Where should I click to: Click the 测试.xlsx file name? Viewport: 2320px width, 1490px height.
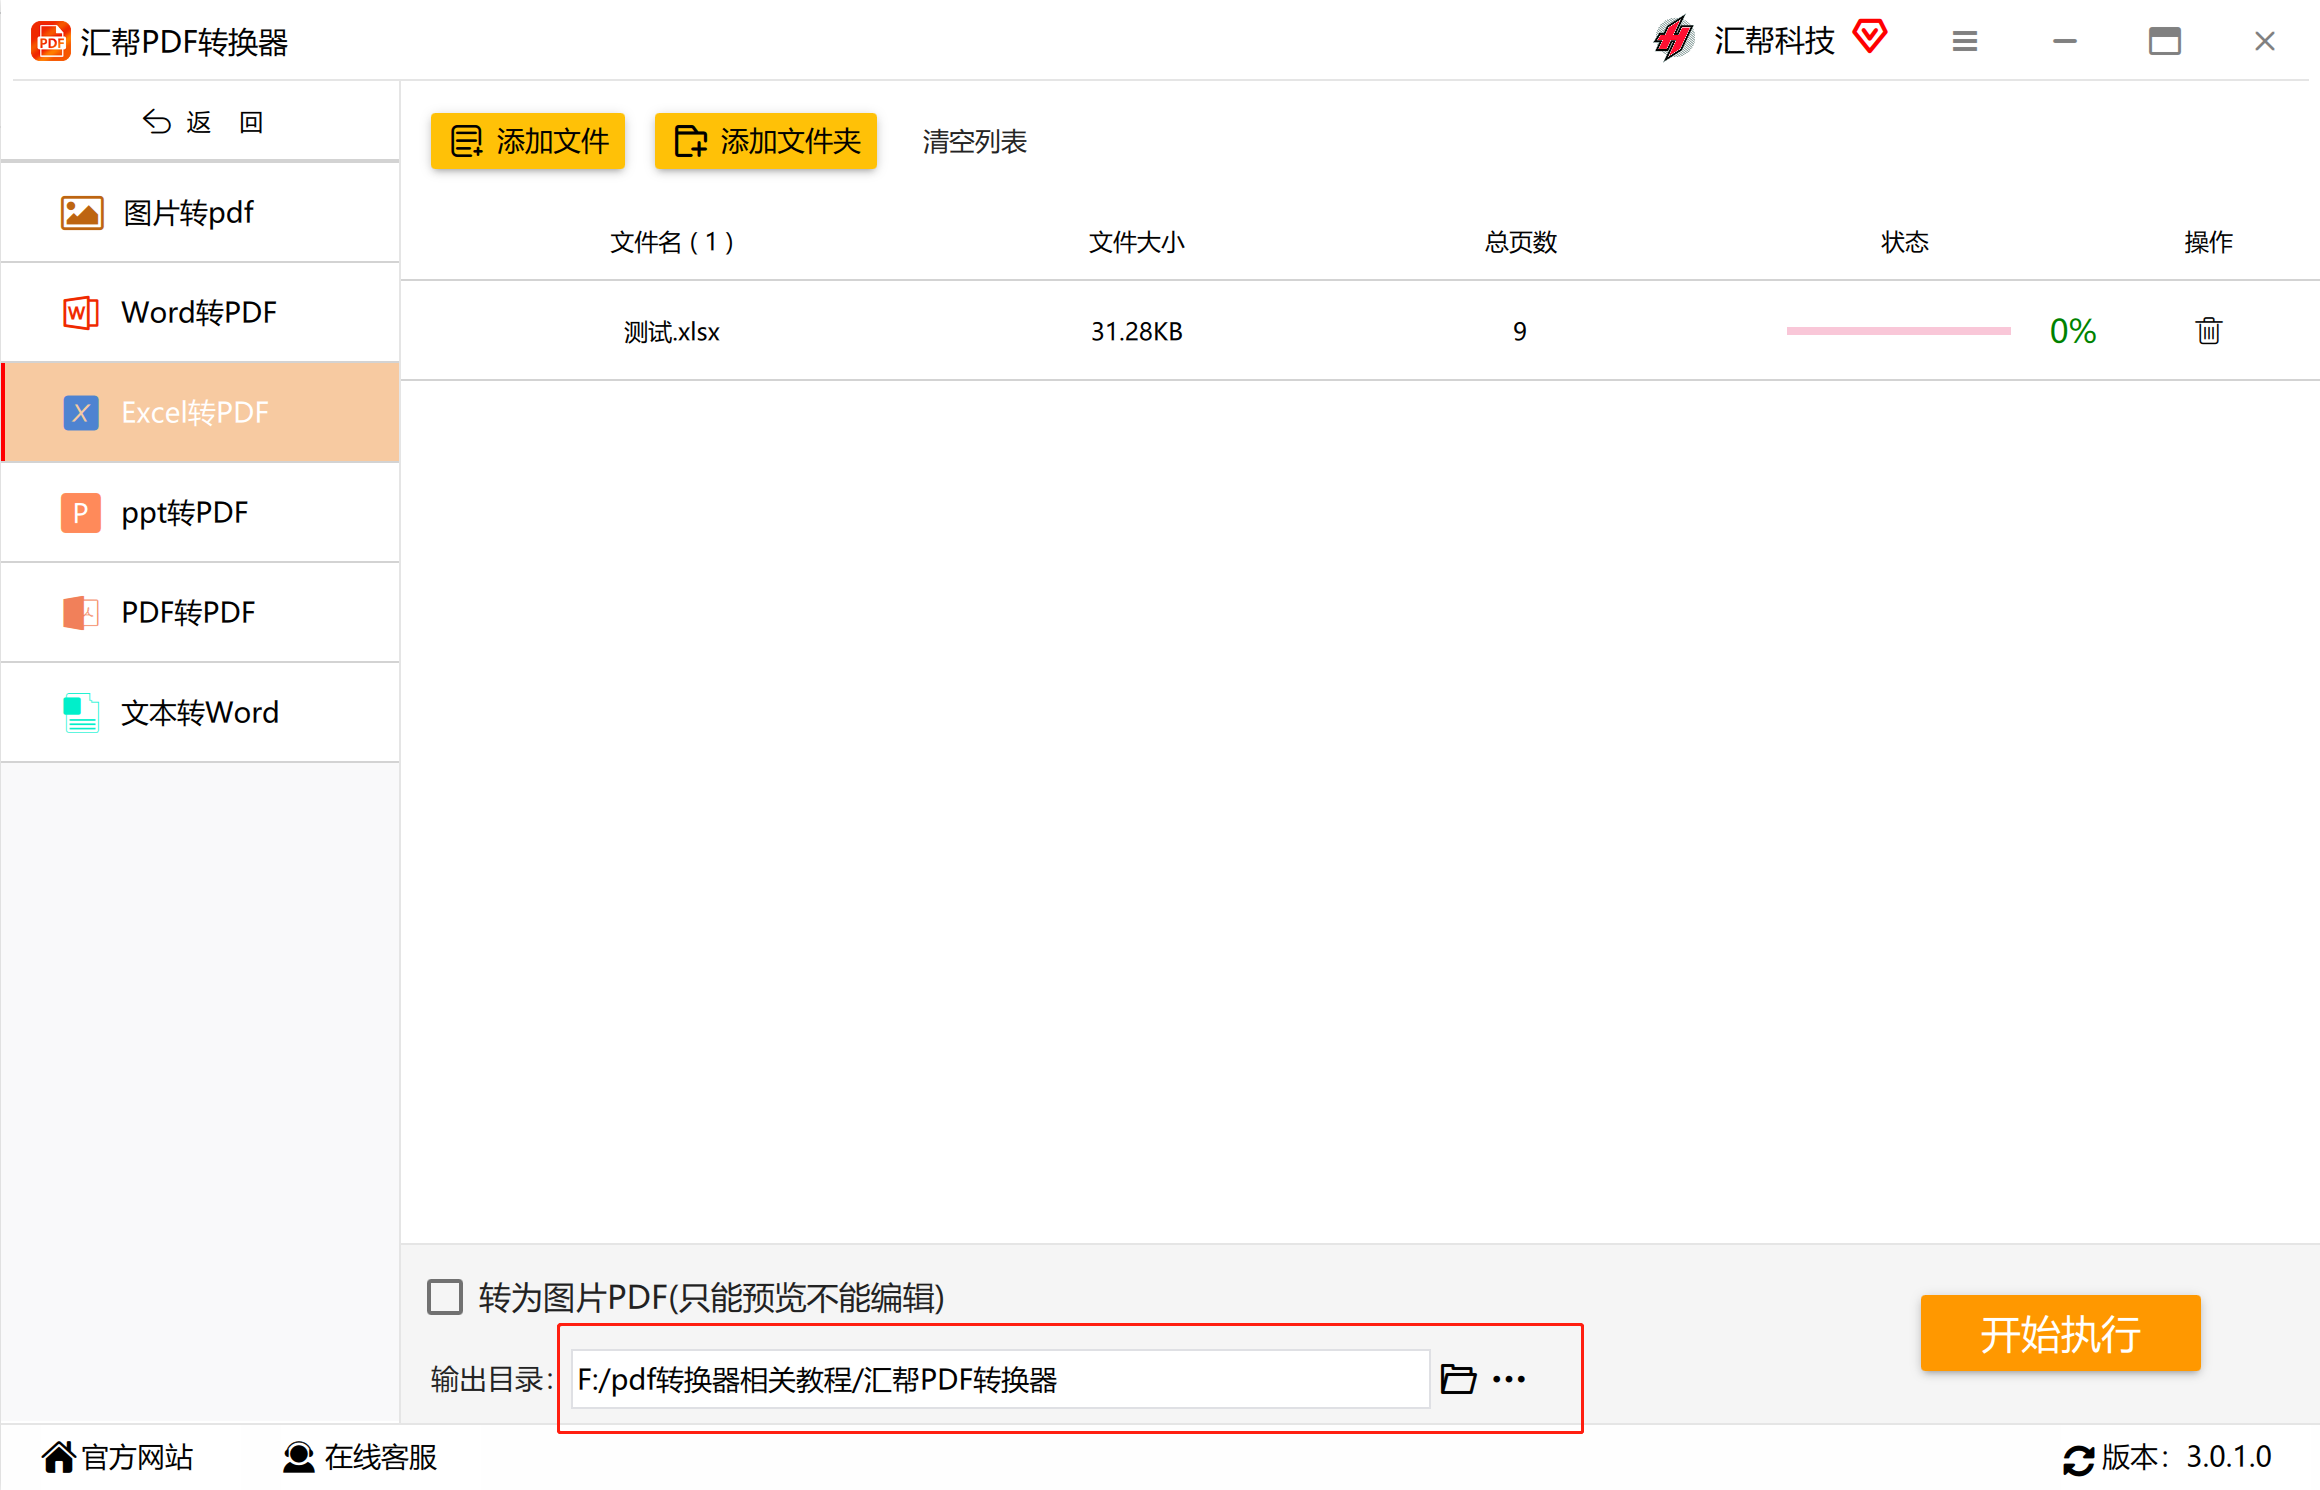pyautogui.click(x=672, y=331)
